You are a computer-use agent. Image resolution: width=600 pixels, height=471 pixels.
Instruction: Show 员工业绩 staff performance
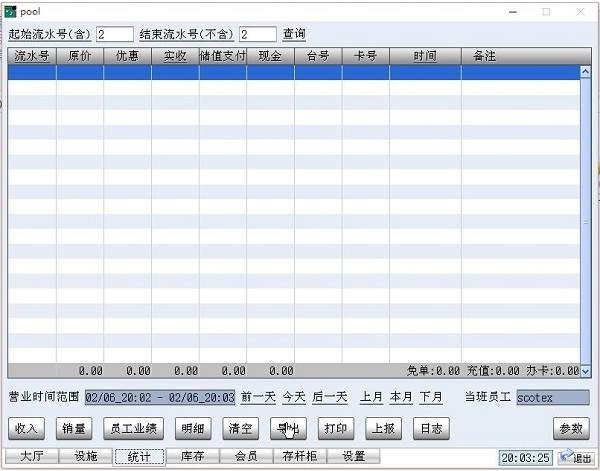pyautogui.click(x=134, y=429)
